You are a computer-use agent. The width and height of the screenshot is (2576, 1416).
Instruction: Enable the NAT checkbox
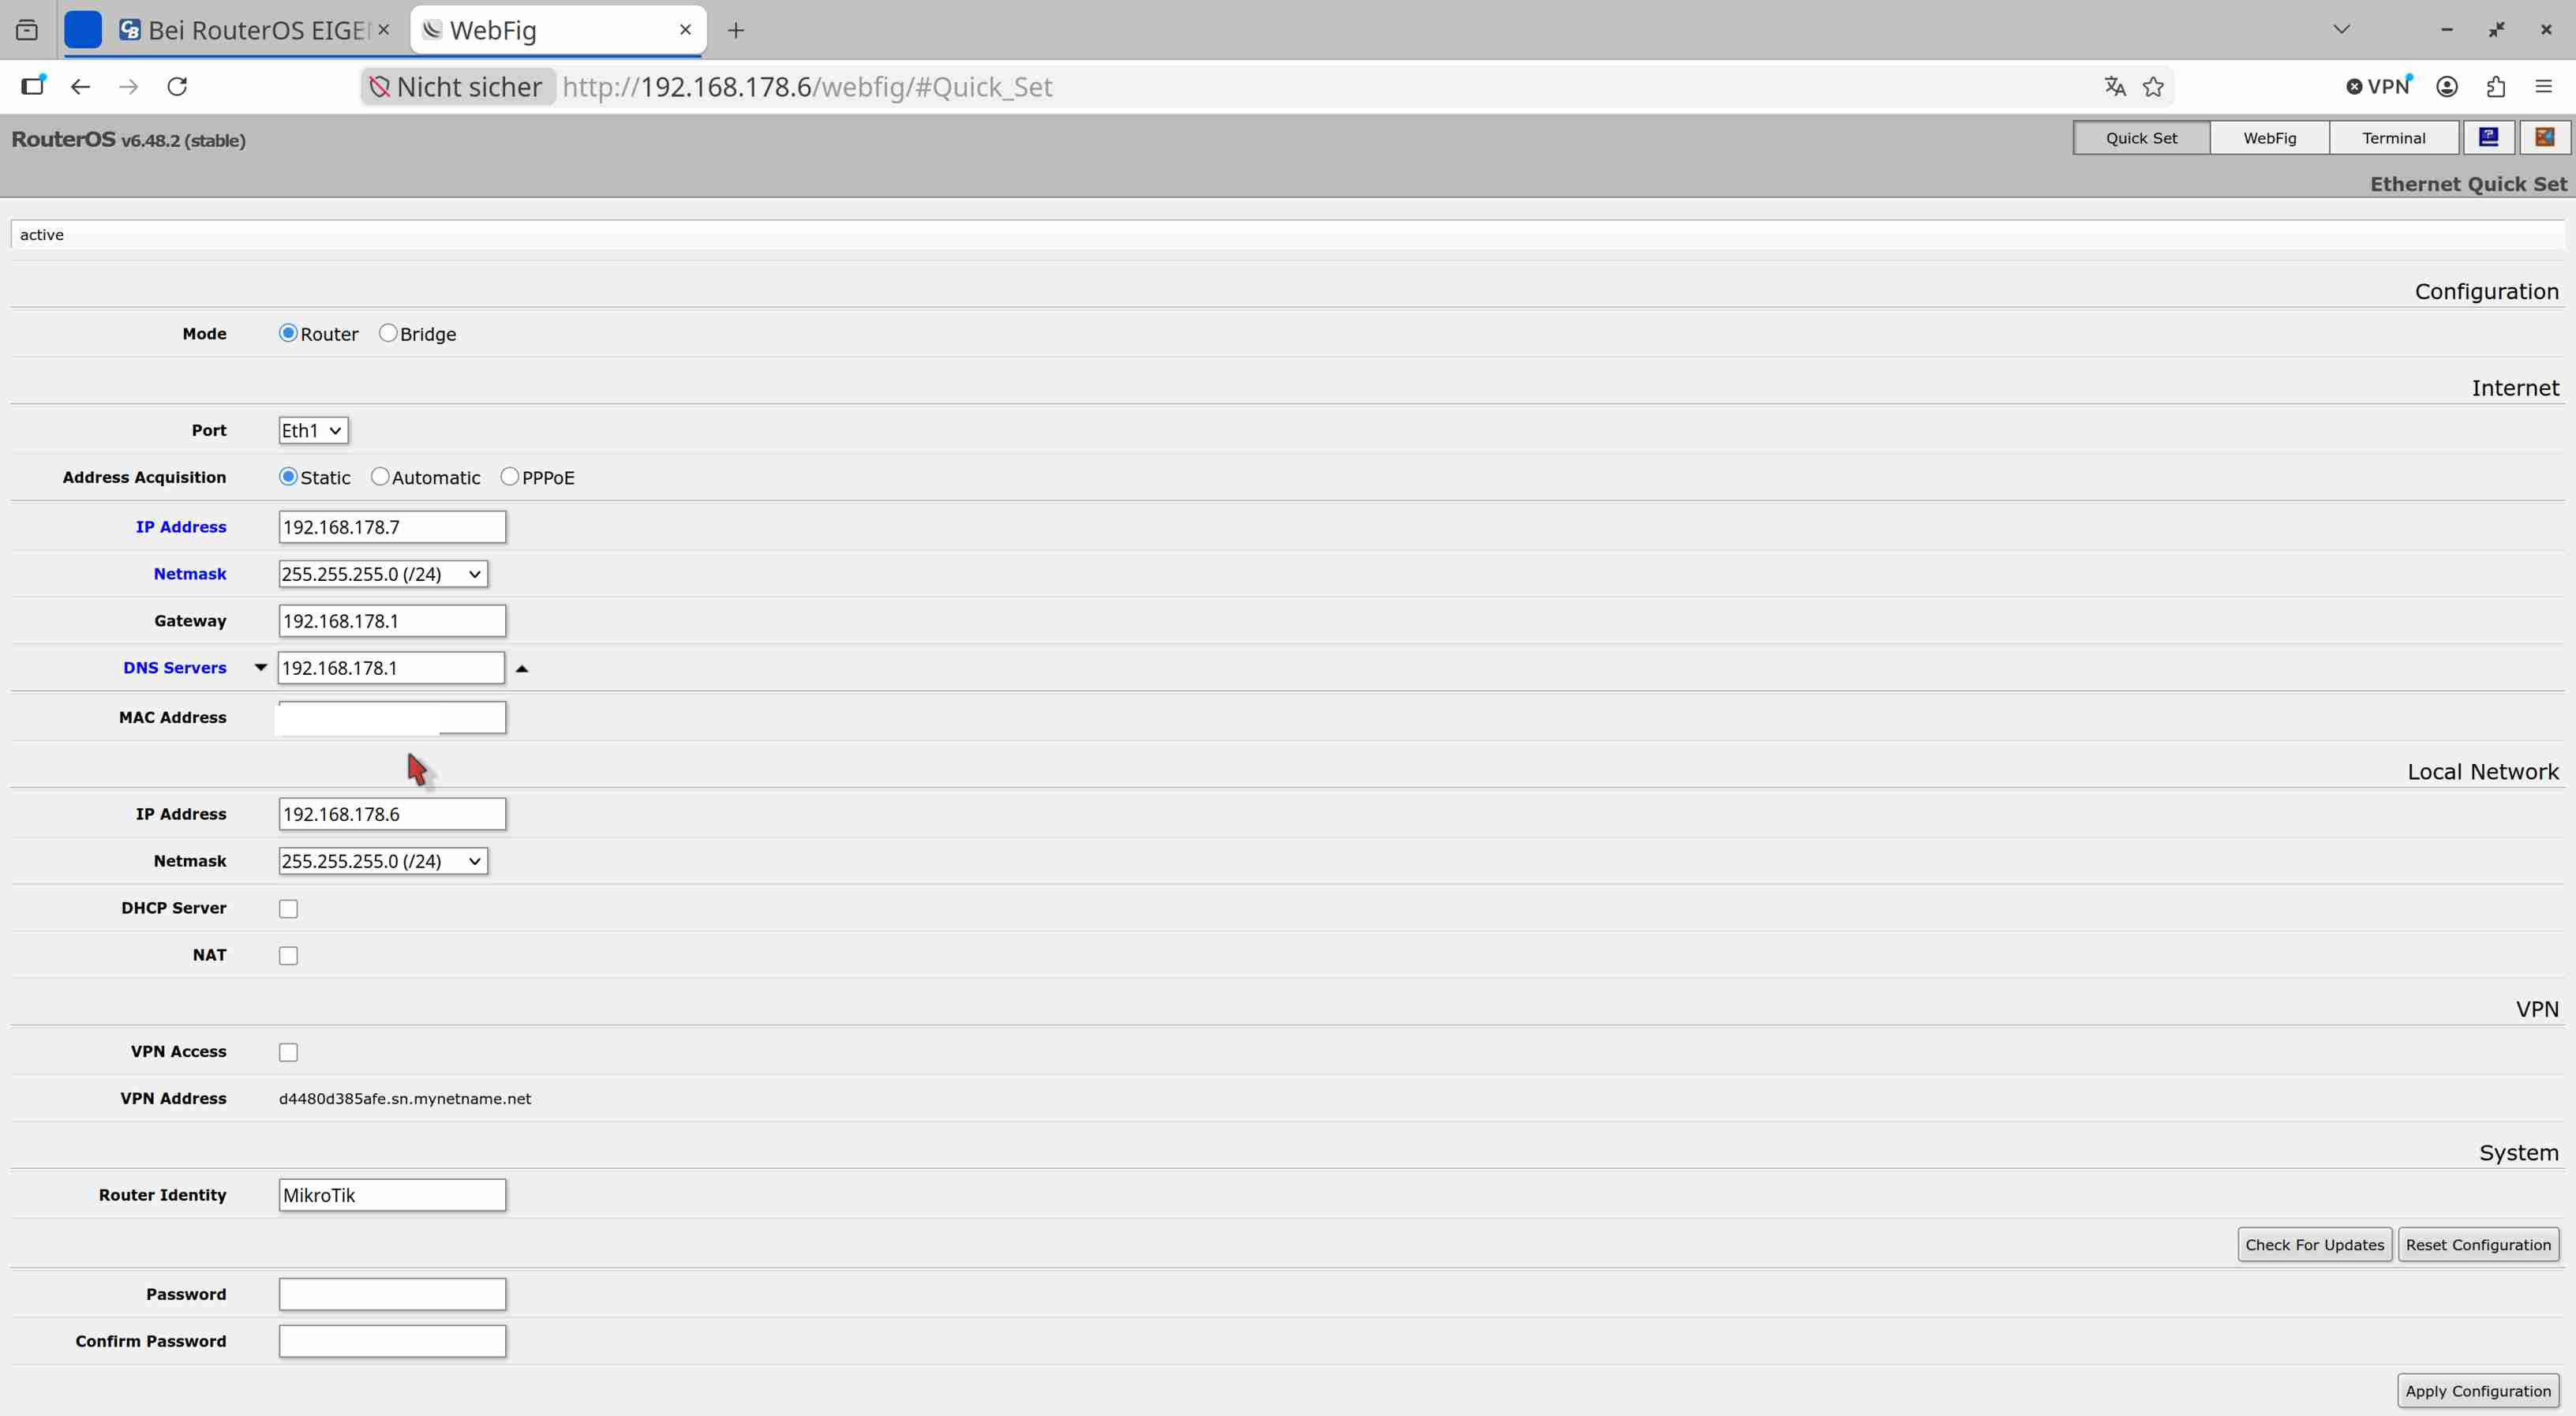tap(288, 956)
